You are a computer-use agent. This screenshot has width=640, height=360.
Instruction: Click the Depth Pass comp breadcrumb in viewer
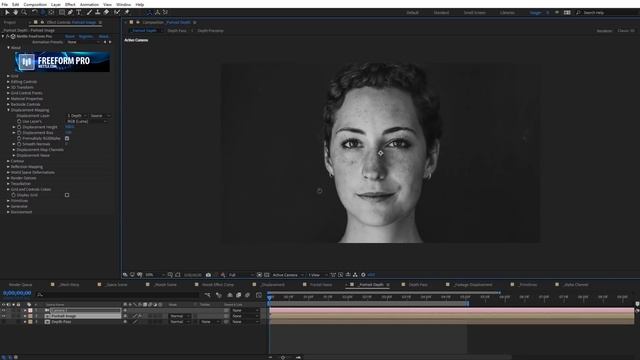click(x=177, y=31)
